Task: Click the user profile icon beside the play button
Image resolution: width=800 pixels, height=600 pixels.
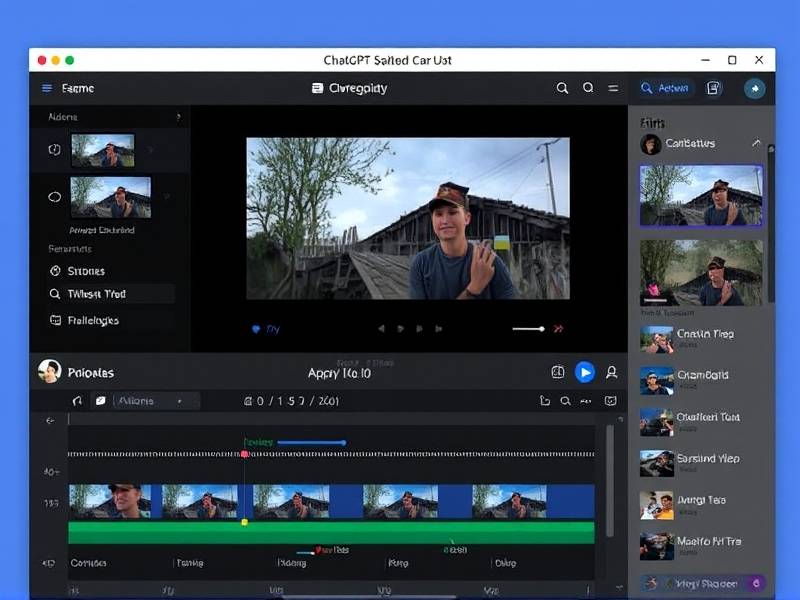Action: point(611,372)
